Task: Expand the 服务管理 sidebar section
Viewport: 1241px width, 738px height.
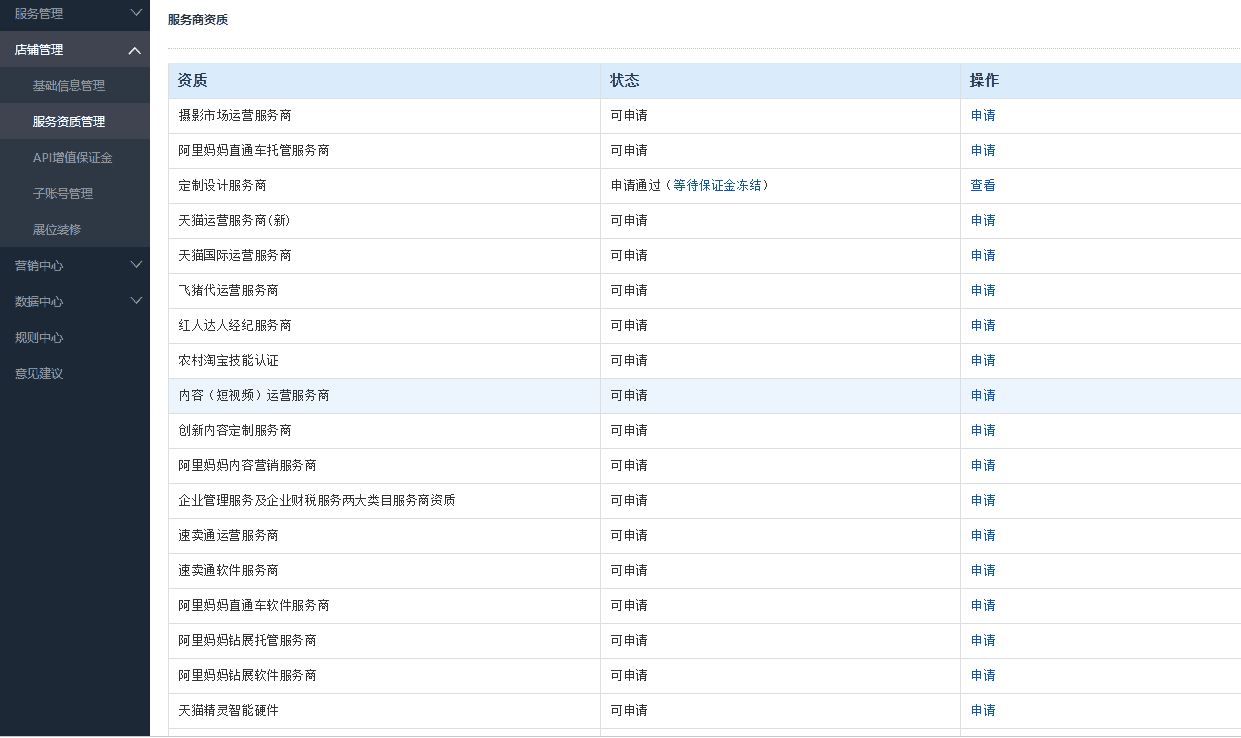Action: (75, 14)
